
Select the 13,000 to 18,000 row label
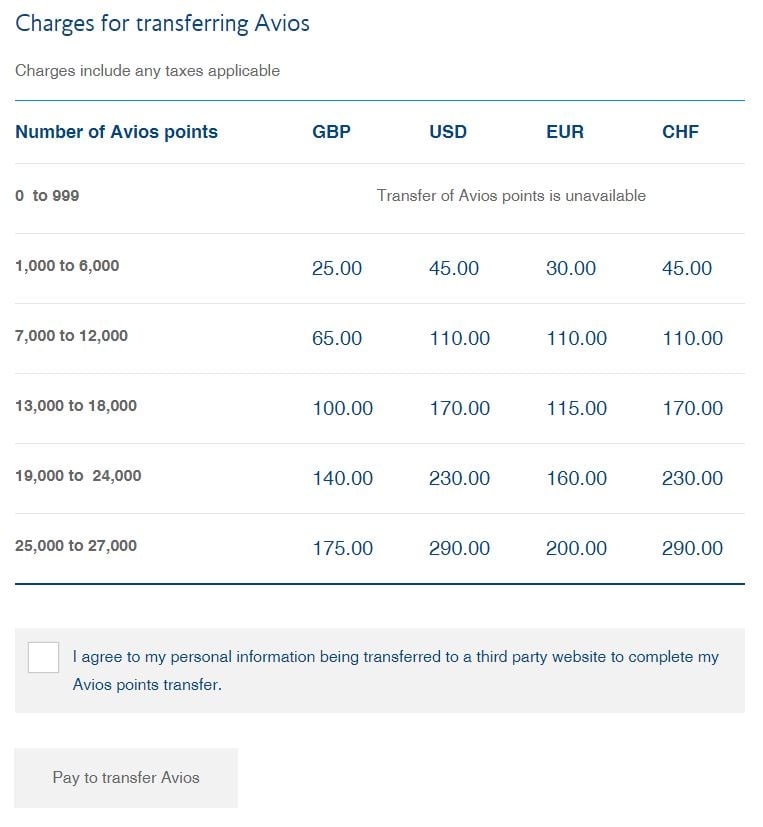76,406
